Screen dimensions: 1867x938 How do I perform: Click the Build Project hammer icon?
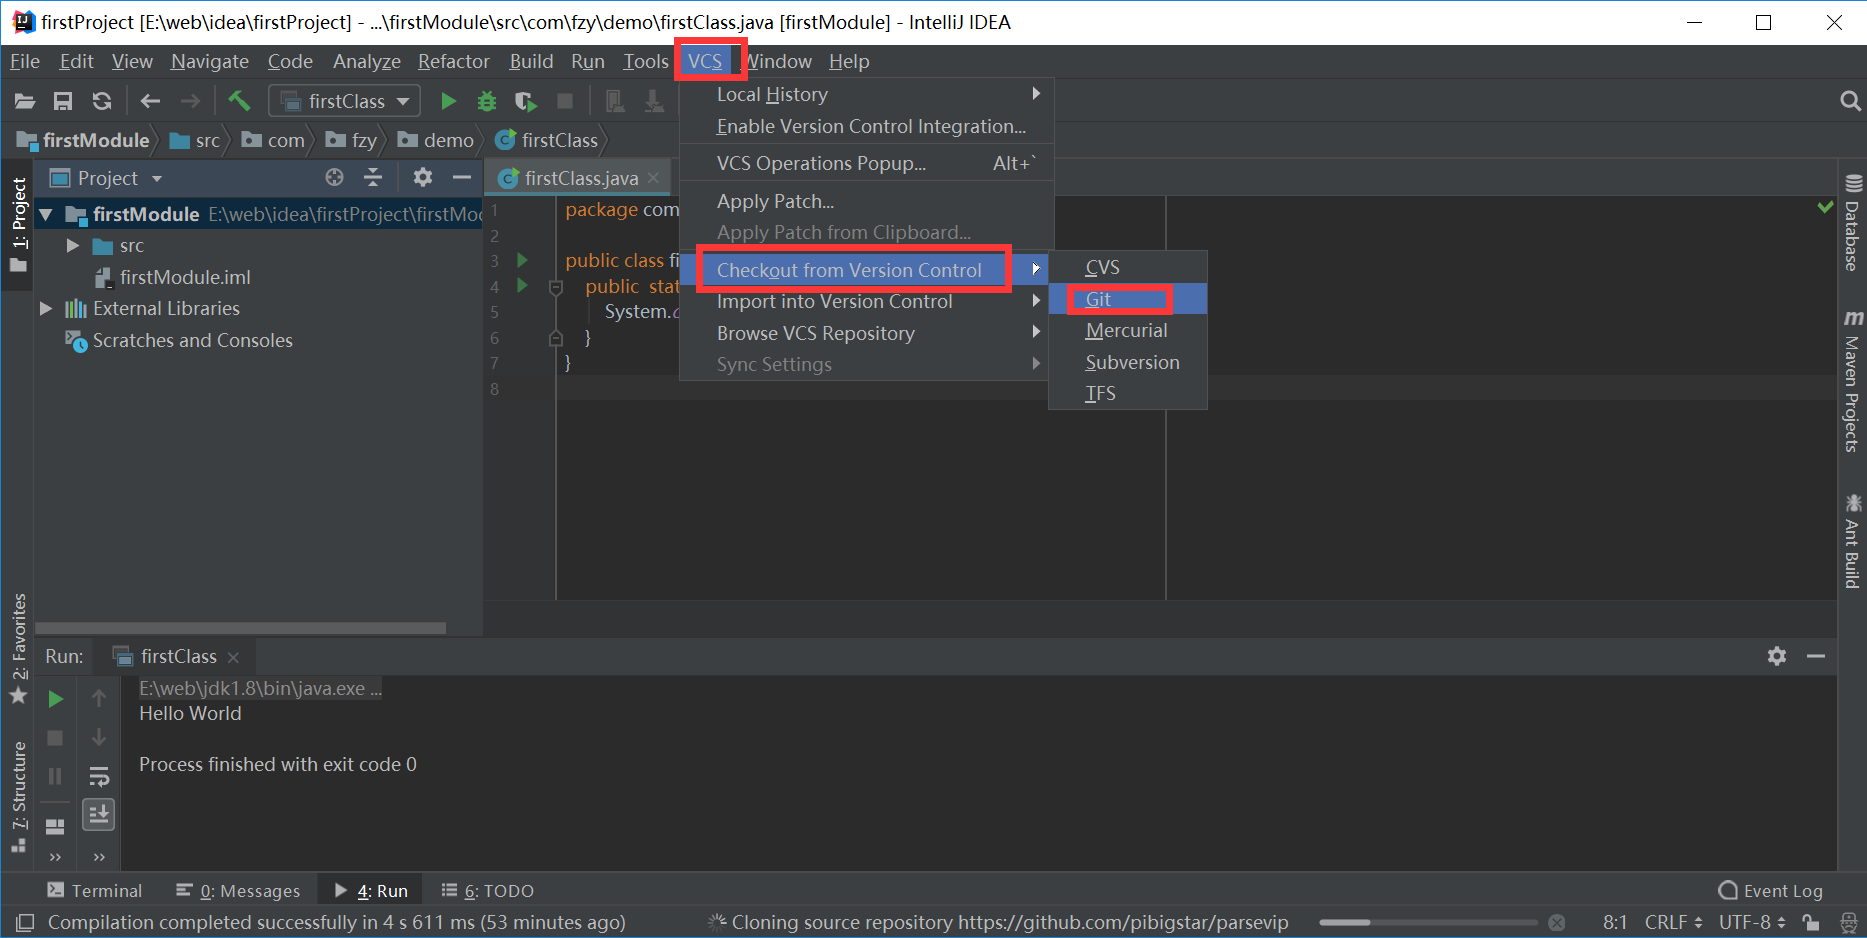tap(238, 100)
